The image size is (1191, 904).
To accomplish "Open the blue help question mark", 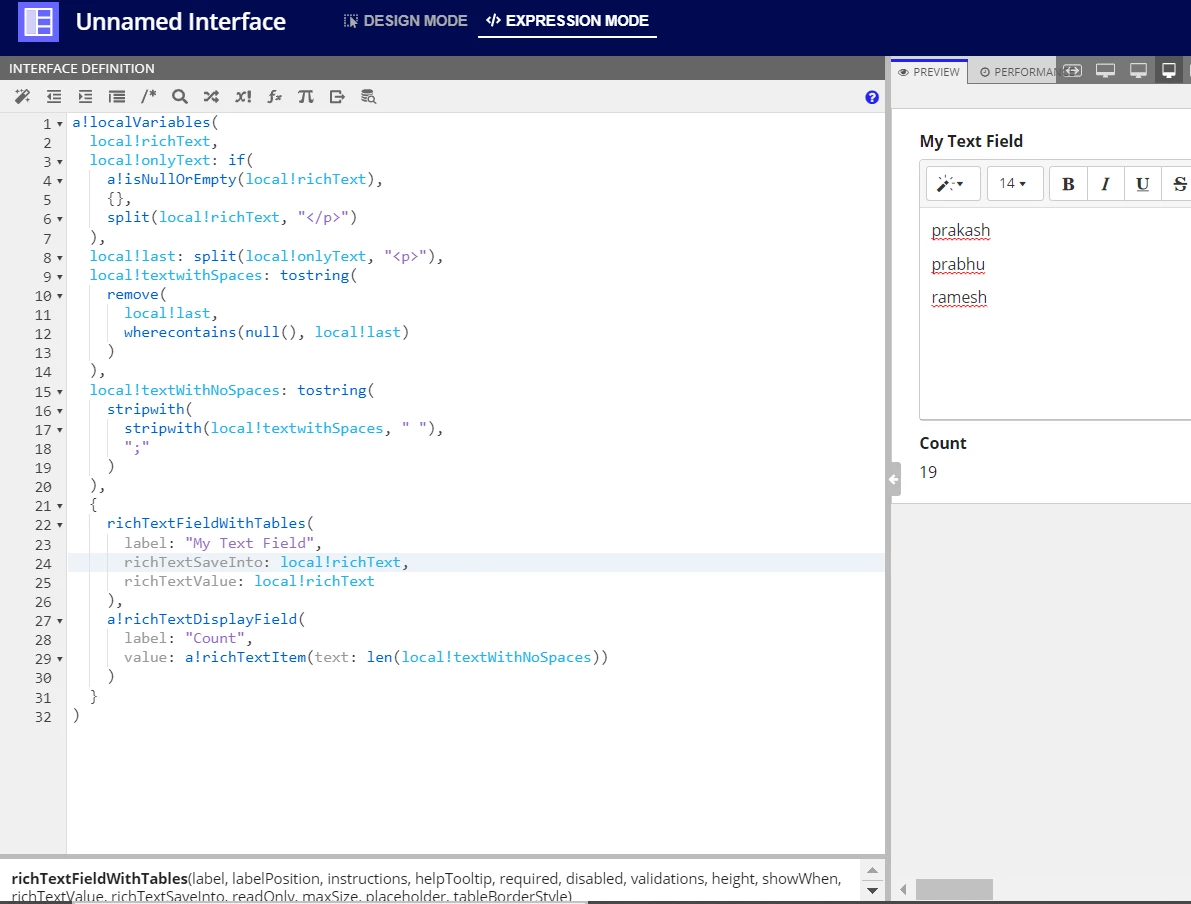I will point(872,97).
